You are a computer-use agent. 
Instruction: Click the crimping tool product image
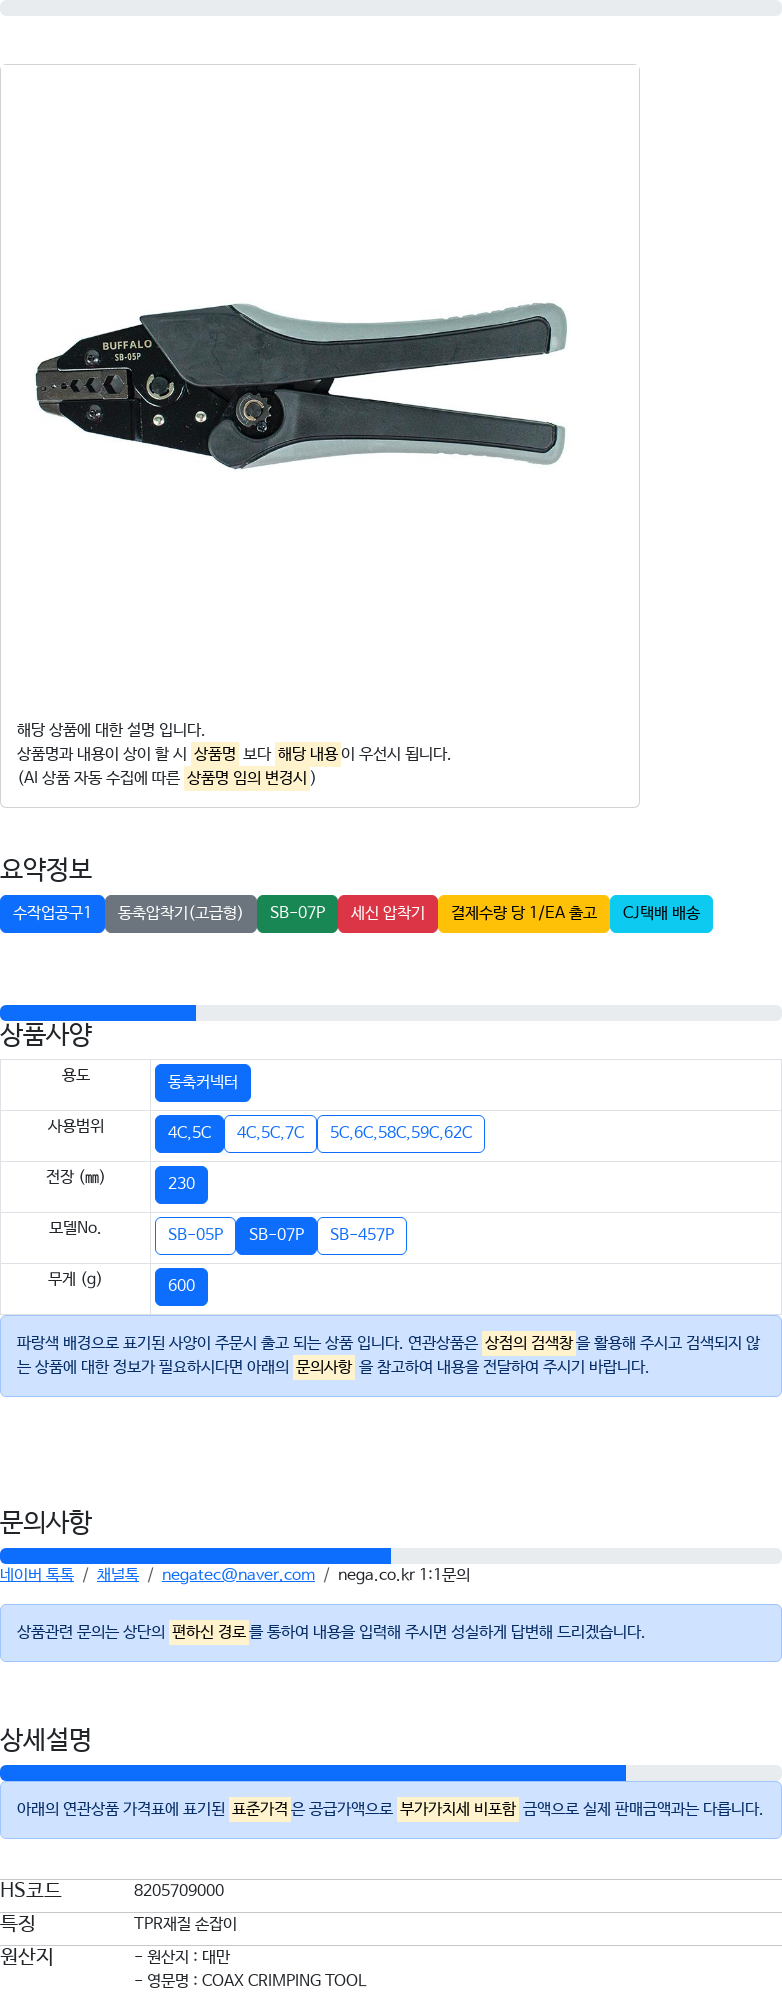click(301, 385)
